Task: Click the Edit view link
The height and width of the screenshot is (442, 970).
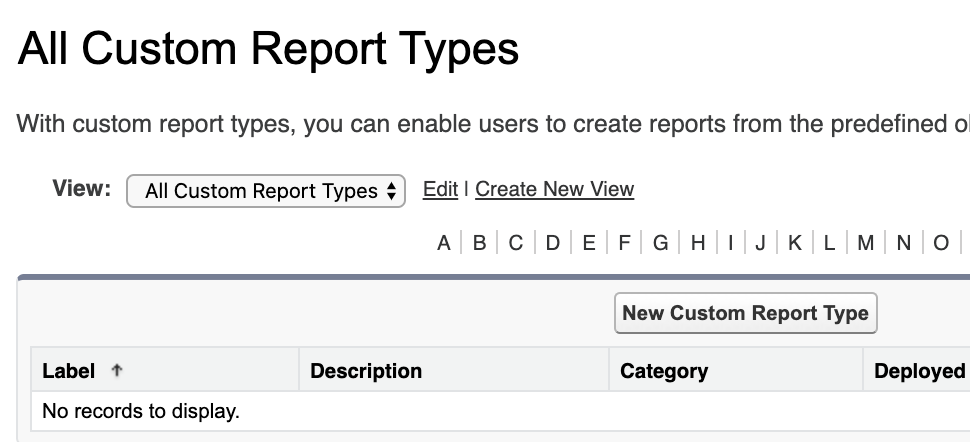Action: (440, 189)
